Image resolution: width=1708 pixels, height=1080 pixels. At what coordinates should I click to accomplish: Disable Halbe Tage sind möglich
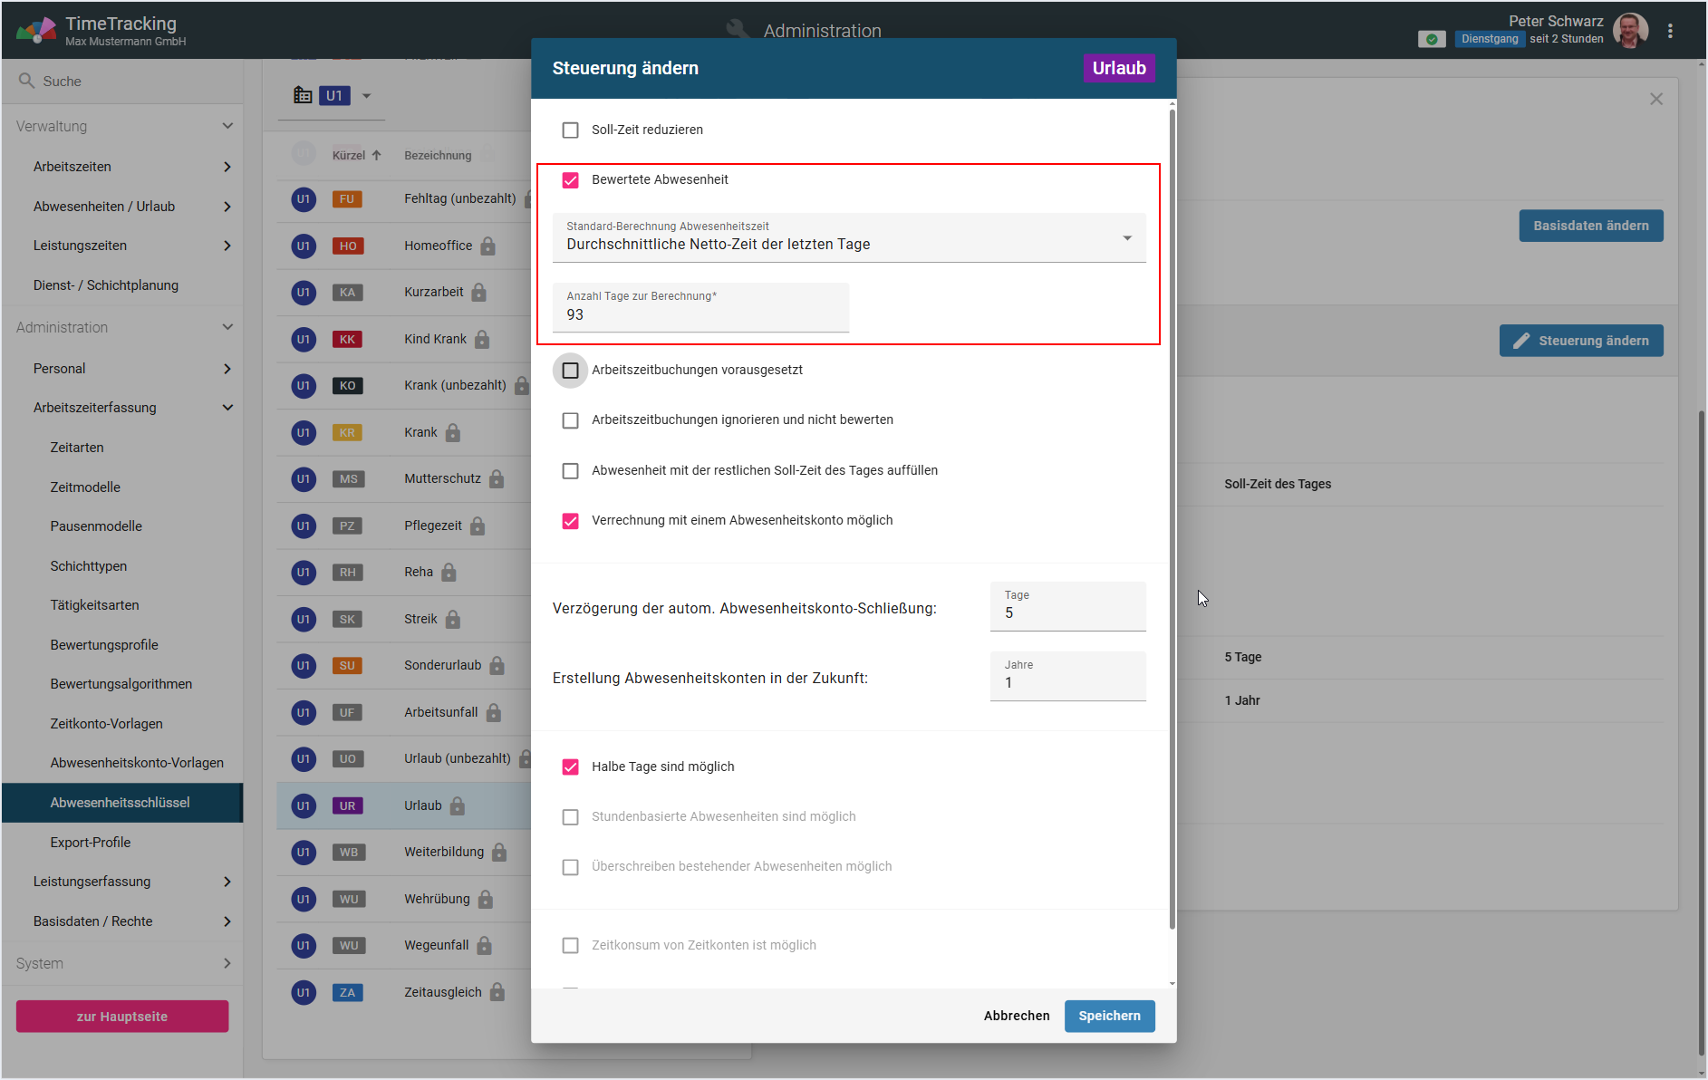coord(570,767)
